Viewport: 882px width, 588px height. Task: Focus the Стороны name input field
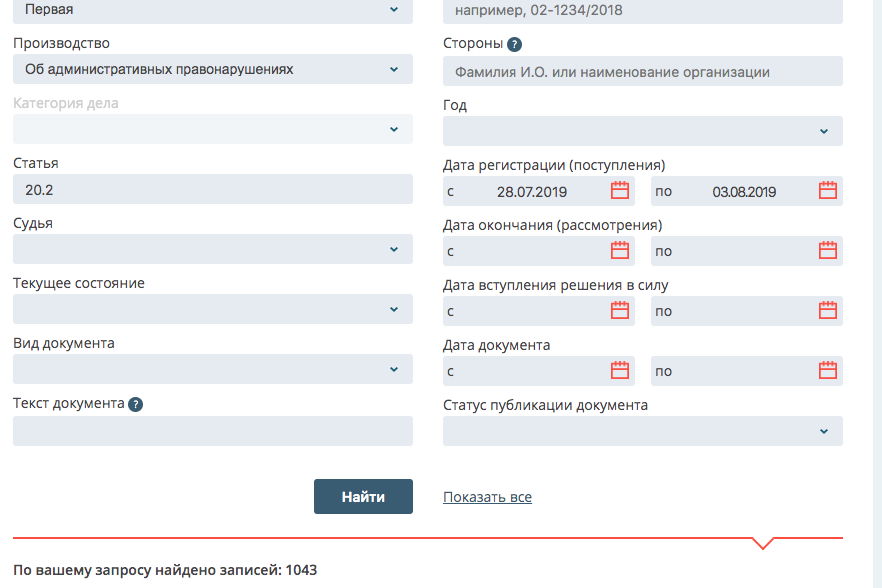coord(642,71)
